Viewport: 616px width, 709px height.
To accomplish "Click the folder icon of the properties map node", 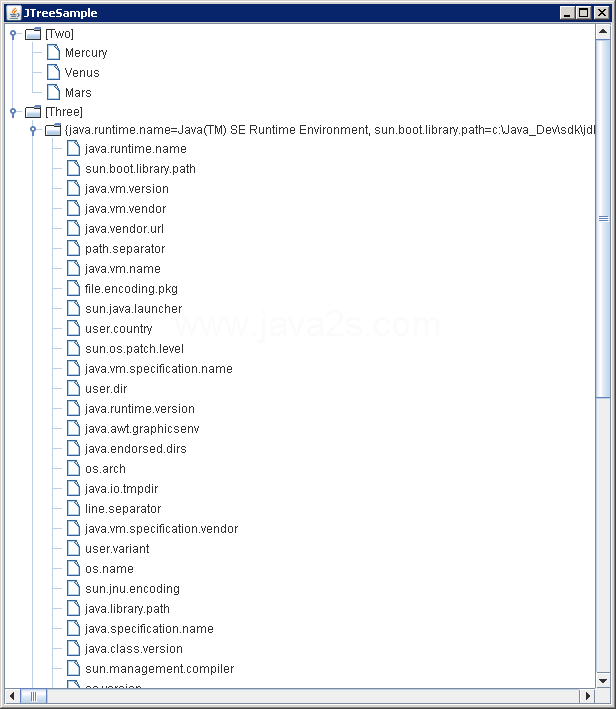I will tap(53, 130).
